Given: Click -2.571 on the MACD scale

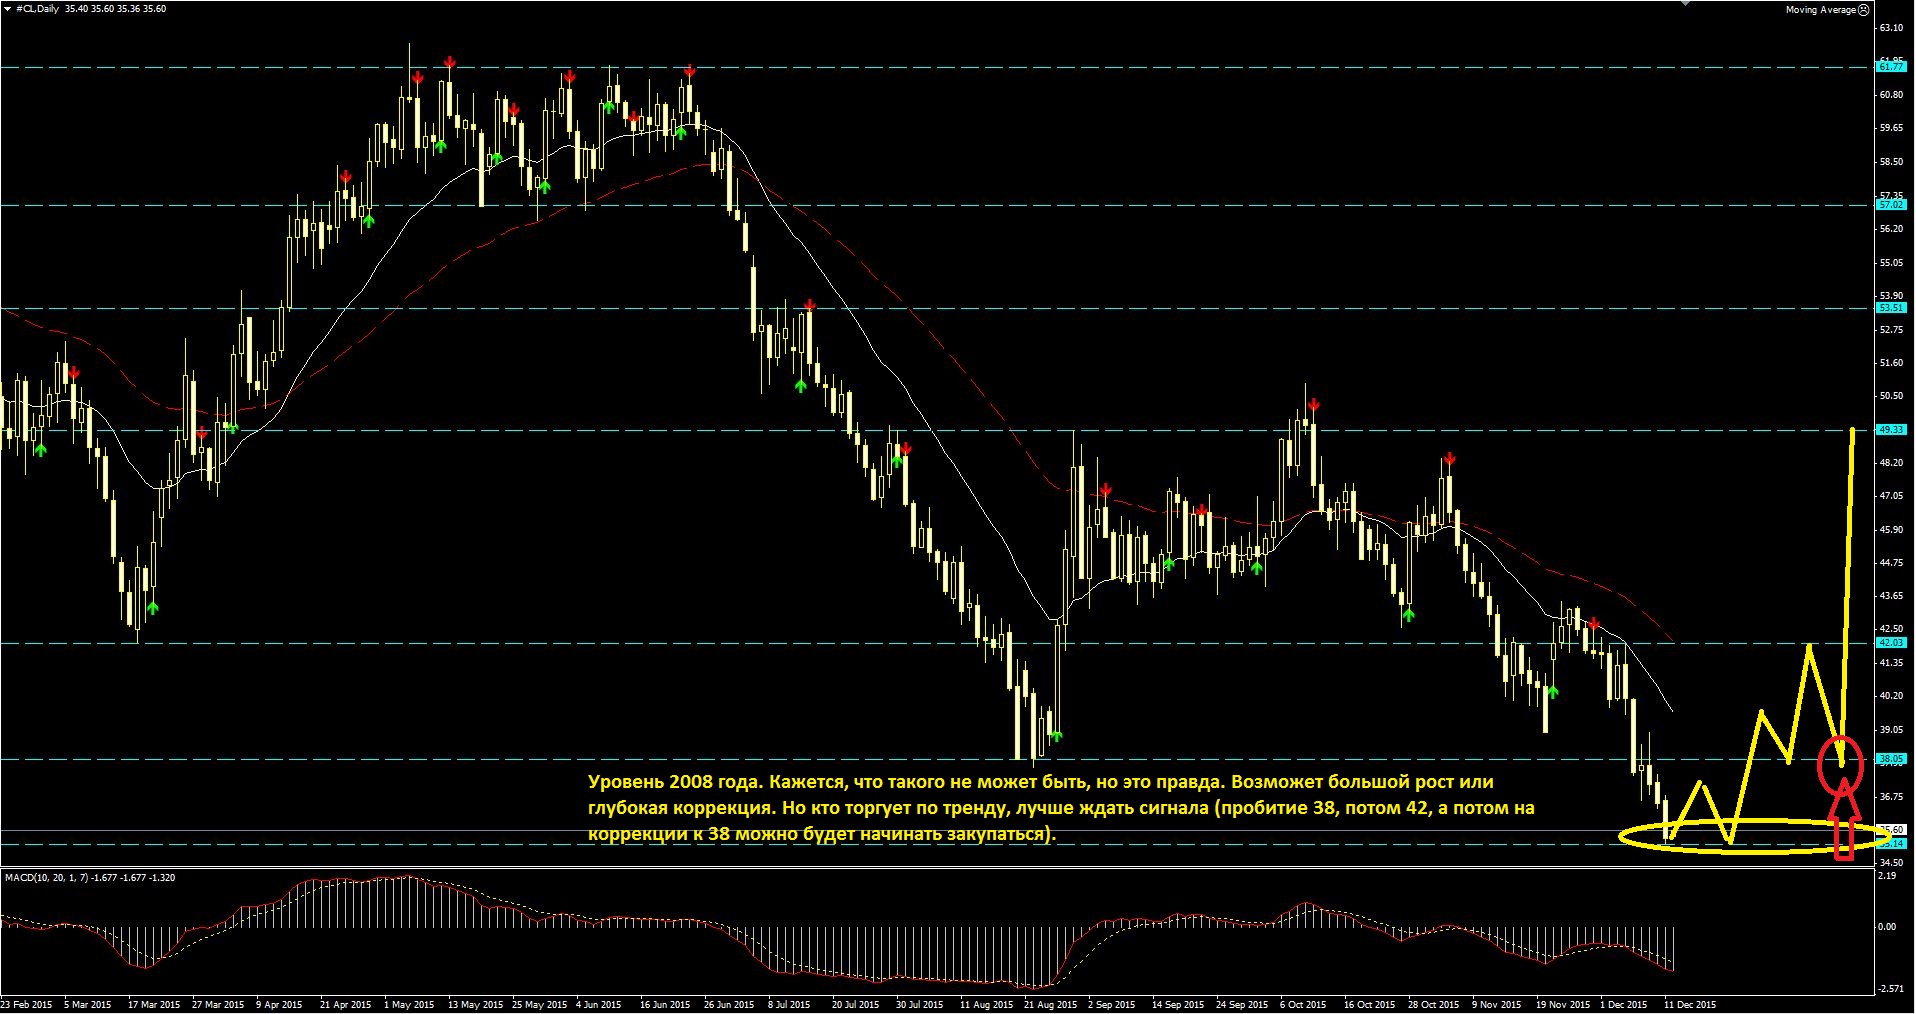Looking at the screenshot, I should coord(1890,989).
